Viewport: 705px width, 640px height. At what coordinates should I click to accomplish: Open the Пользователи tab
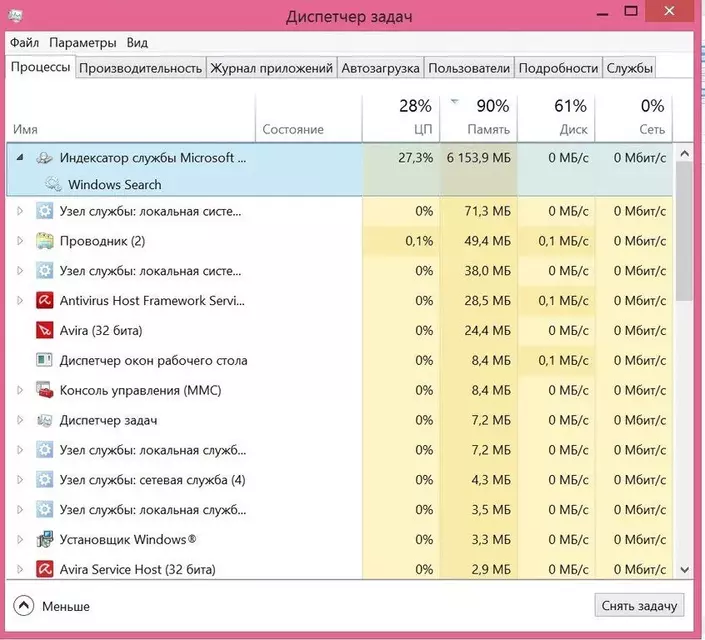click(469, 68)
